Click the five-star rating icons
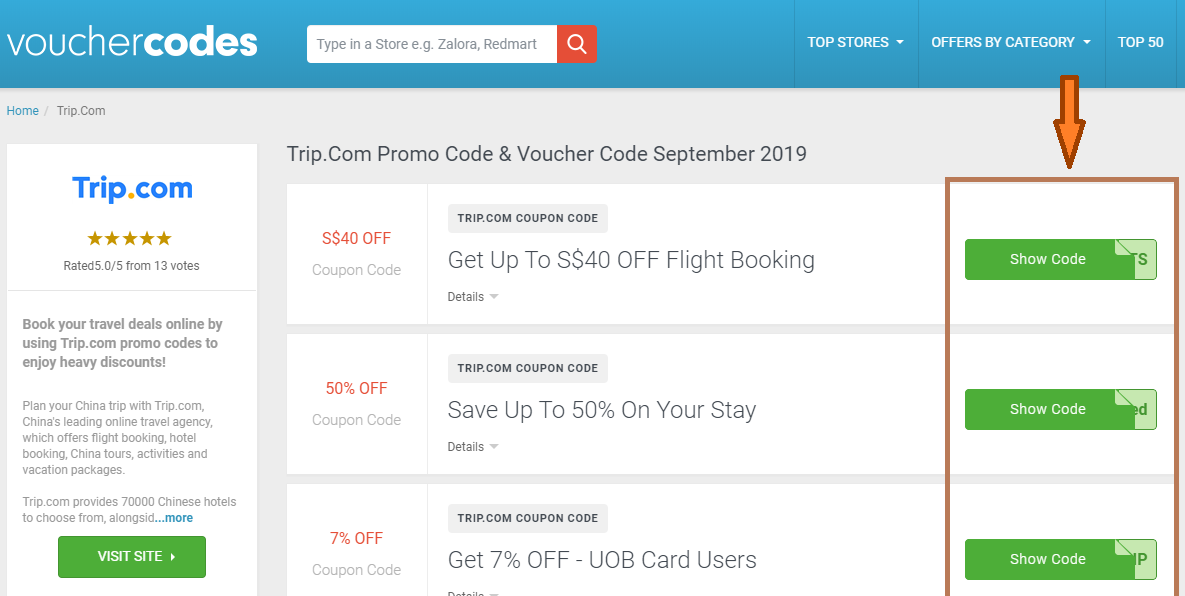Viewport: 1185px width, 596px height. click(130, 239)
